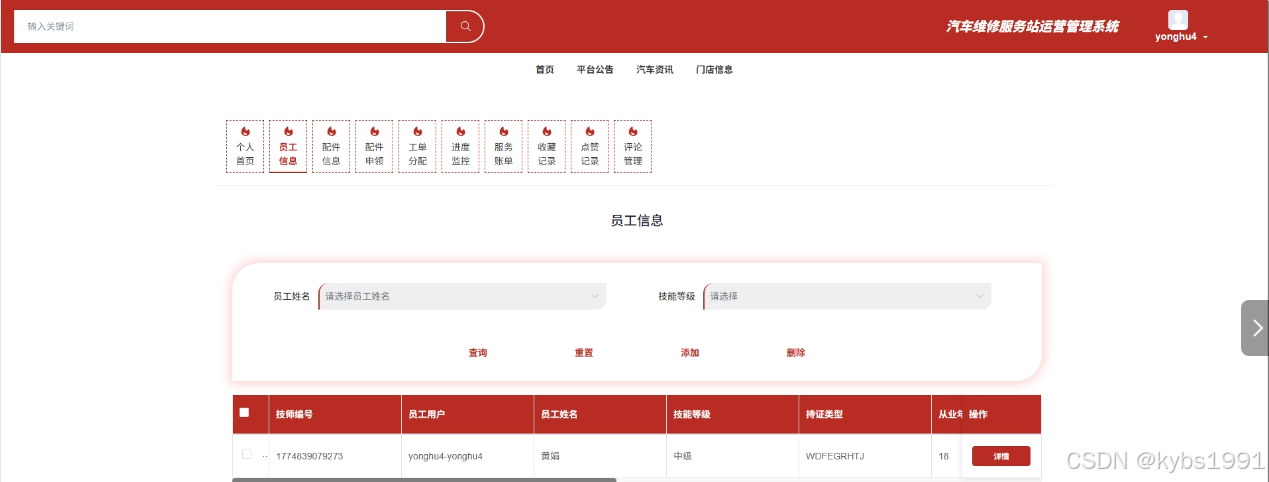The image size is (1269, 482).
Task: Go to 首页 in the top menu
Action: tap(545, 70)
